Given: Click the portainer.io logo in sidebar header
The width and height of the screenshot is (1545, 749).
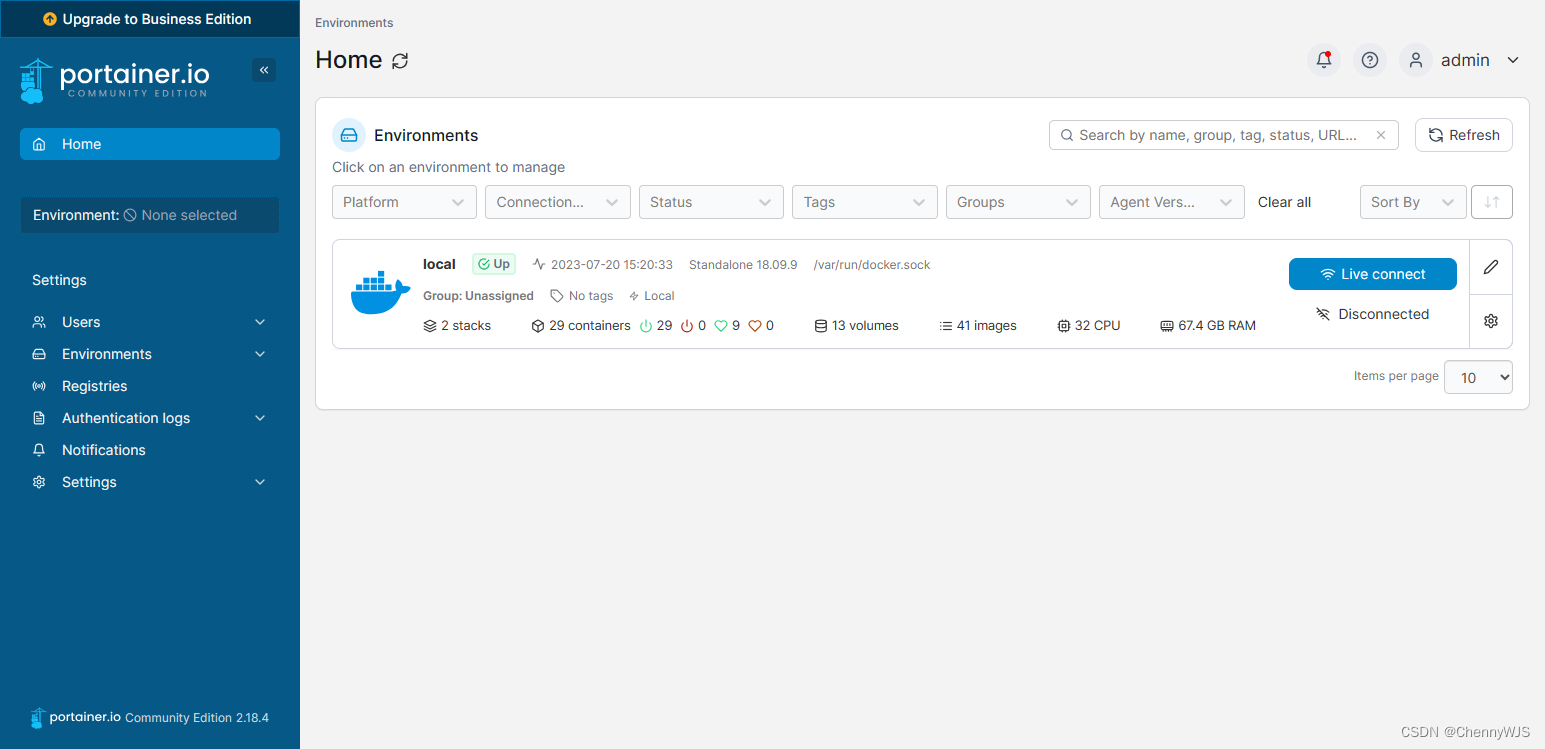Looking at the screenshot, I should click(x=114, y=80).
